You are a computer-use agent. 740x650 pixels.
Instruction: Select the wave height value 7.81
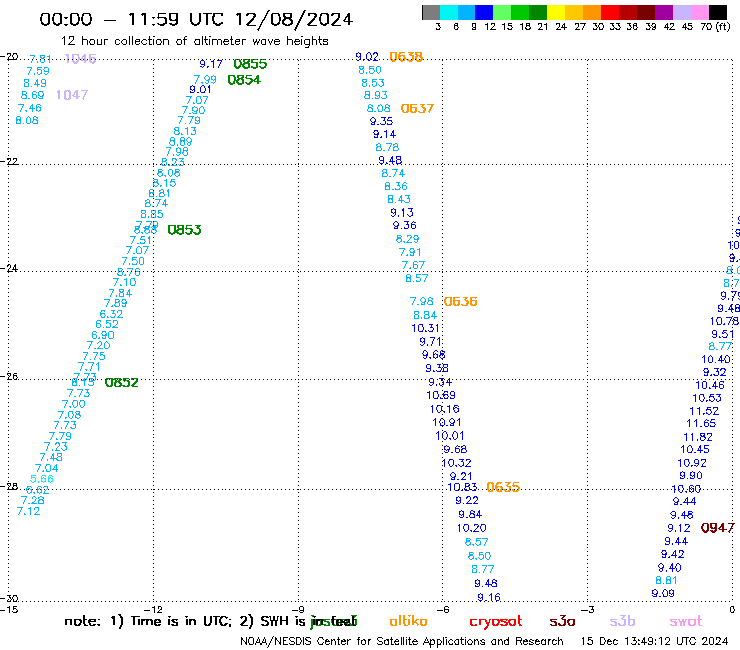click(x=40, y=59)
